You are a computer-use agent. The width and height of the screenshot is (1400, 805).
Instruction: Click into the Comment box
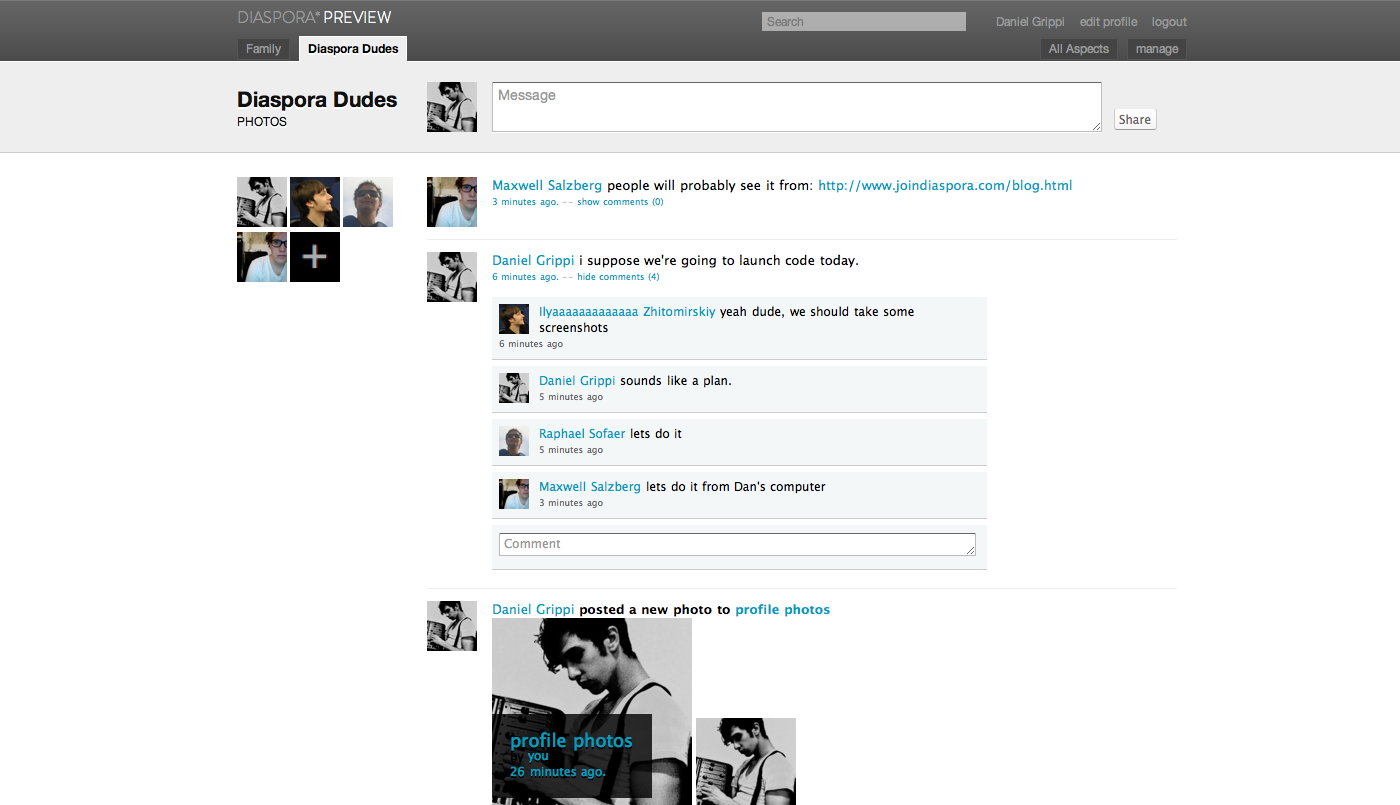pos(738,545)
